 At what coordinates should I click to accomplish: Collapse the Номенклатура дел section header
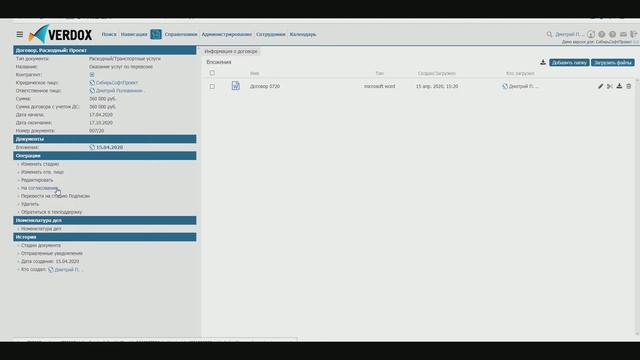(104, 220)
